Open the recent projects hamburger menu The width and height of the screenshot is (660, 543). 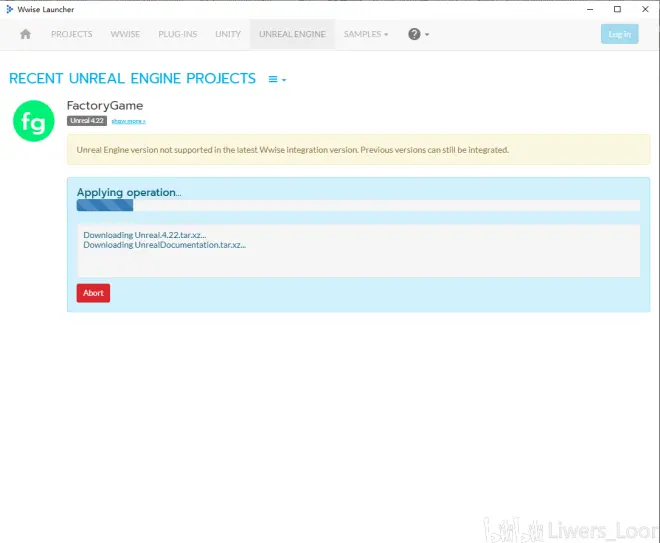(277, 79)
